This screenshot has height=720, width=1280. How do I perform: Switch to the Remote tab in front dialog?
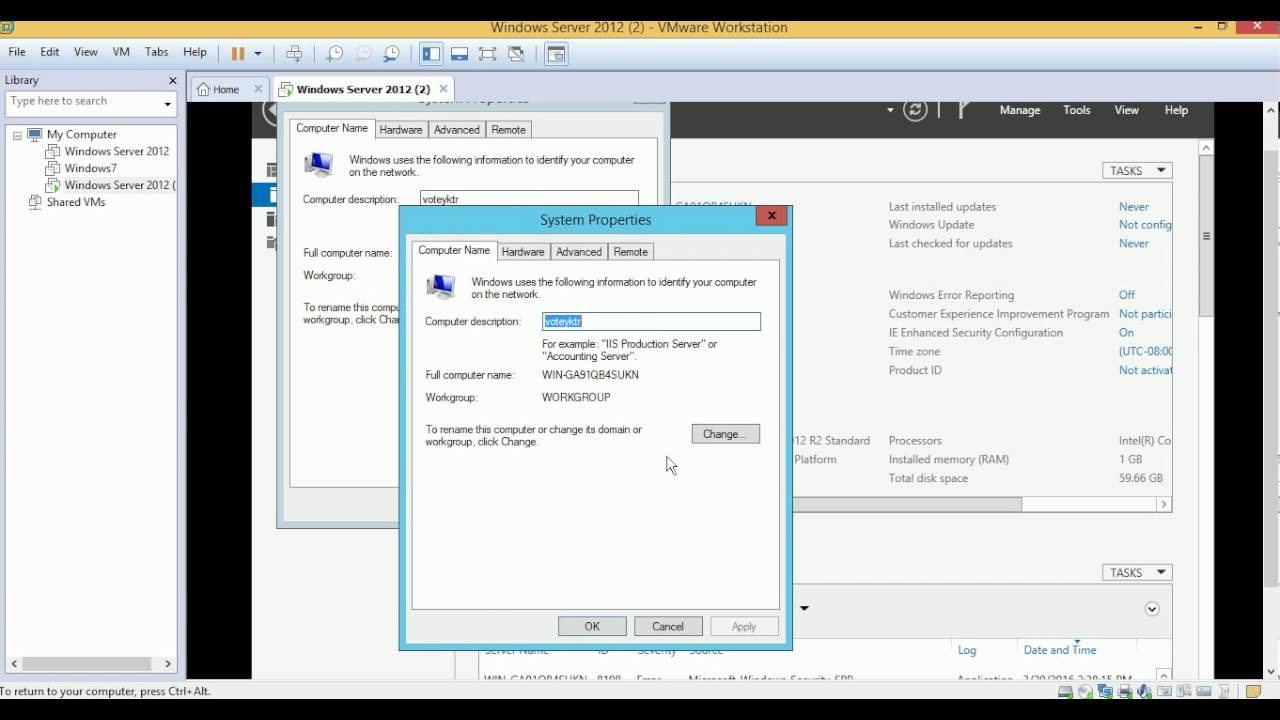[630, 252]
